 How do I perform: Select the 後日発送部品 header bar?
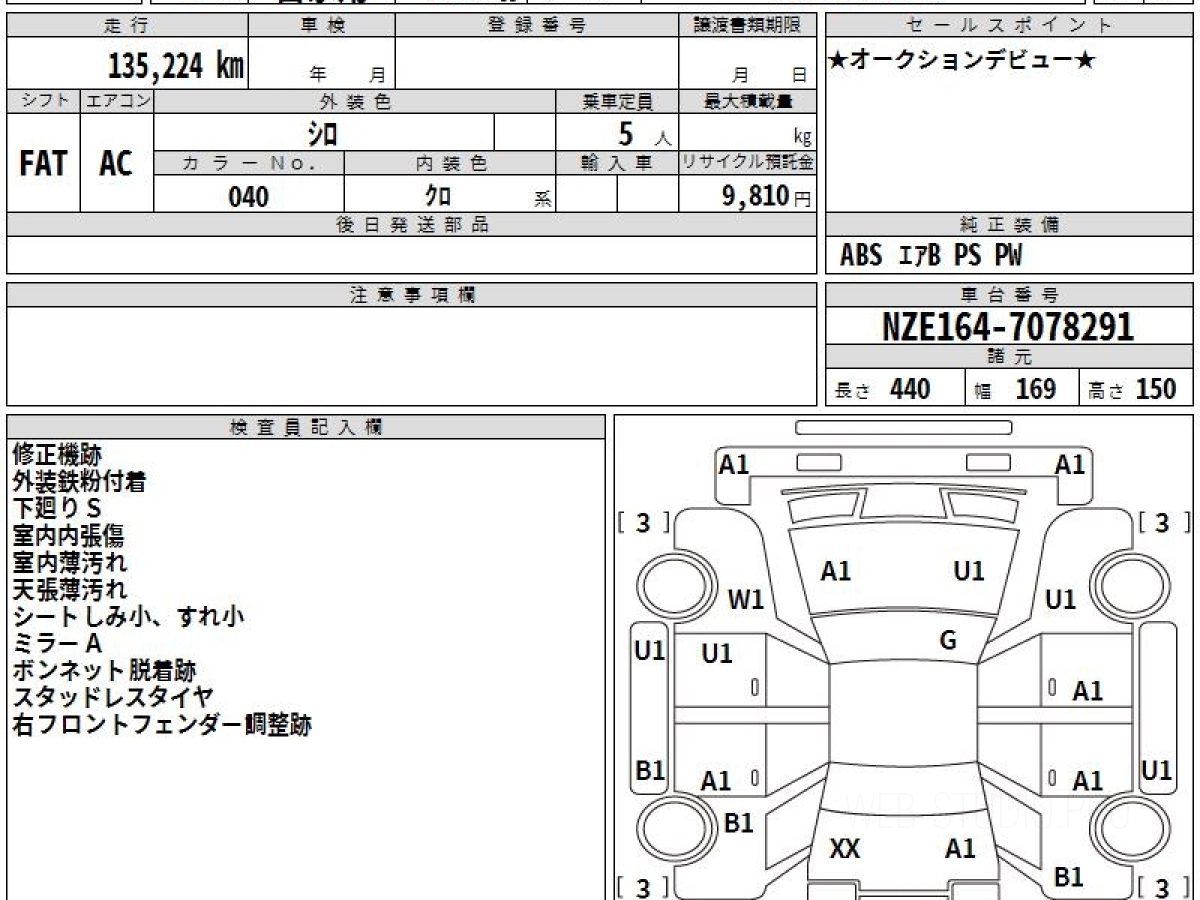411,225
